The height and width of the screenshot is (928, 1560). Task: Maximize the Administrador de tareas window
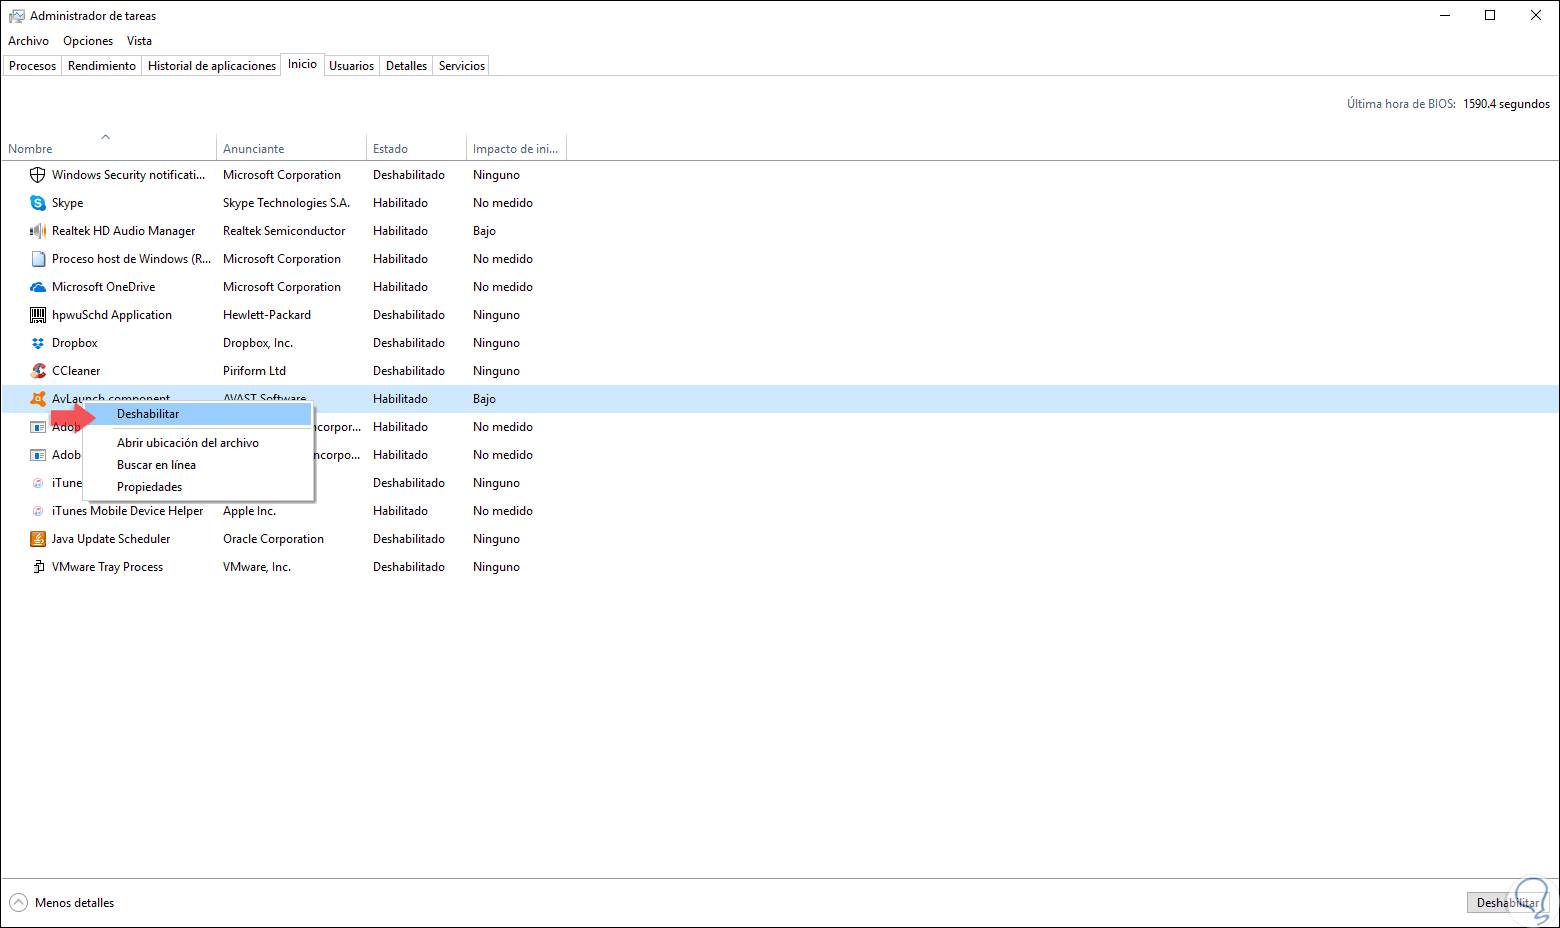(x=1490, y=15)
